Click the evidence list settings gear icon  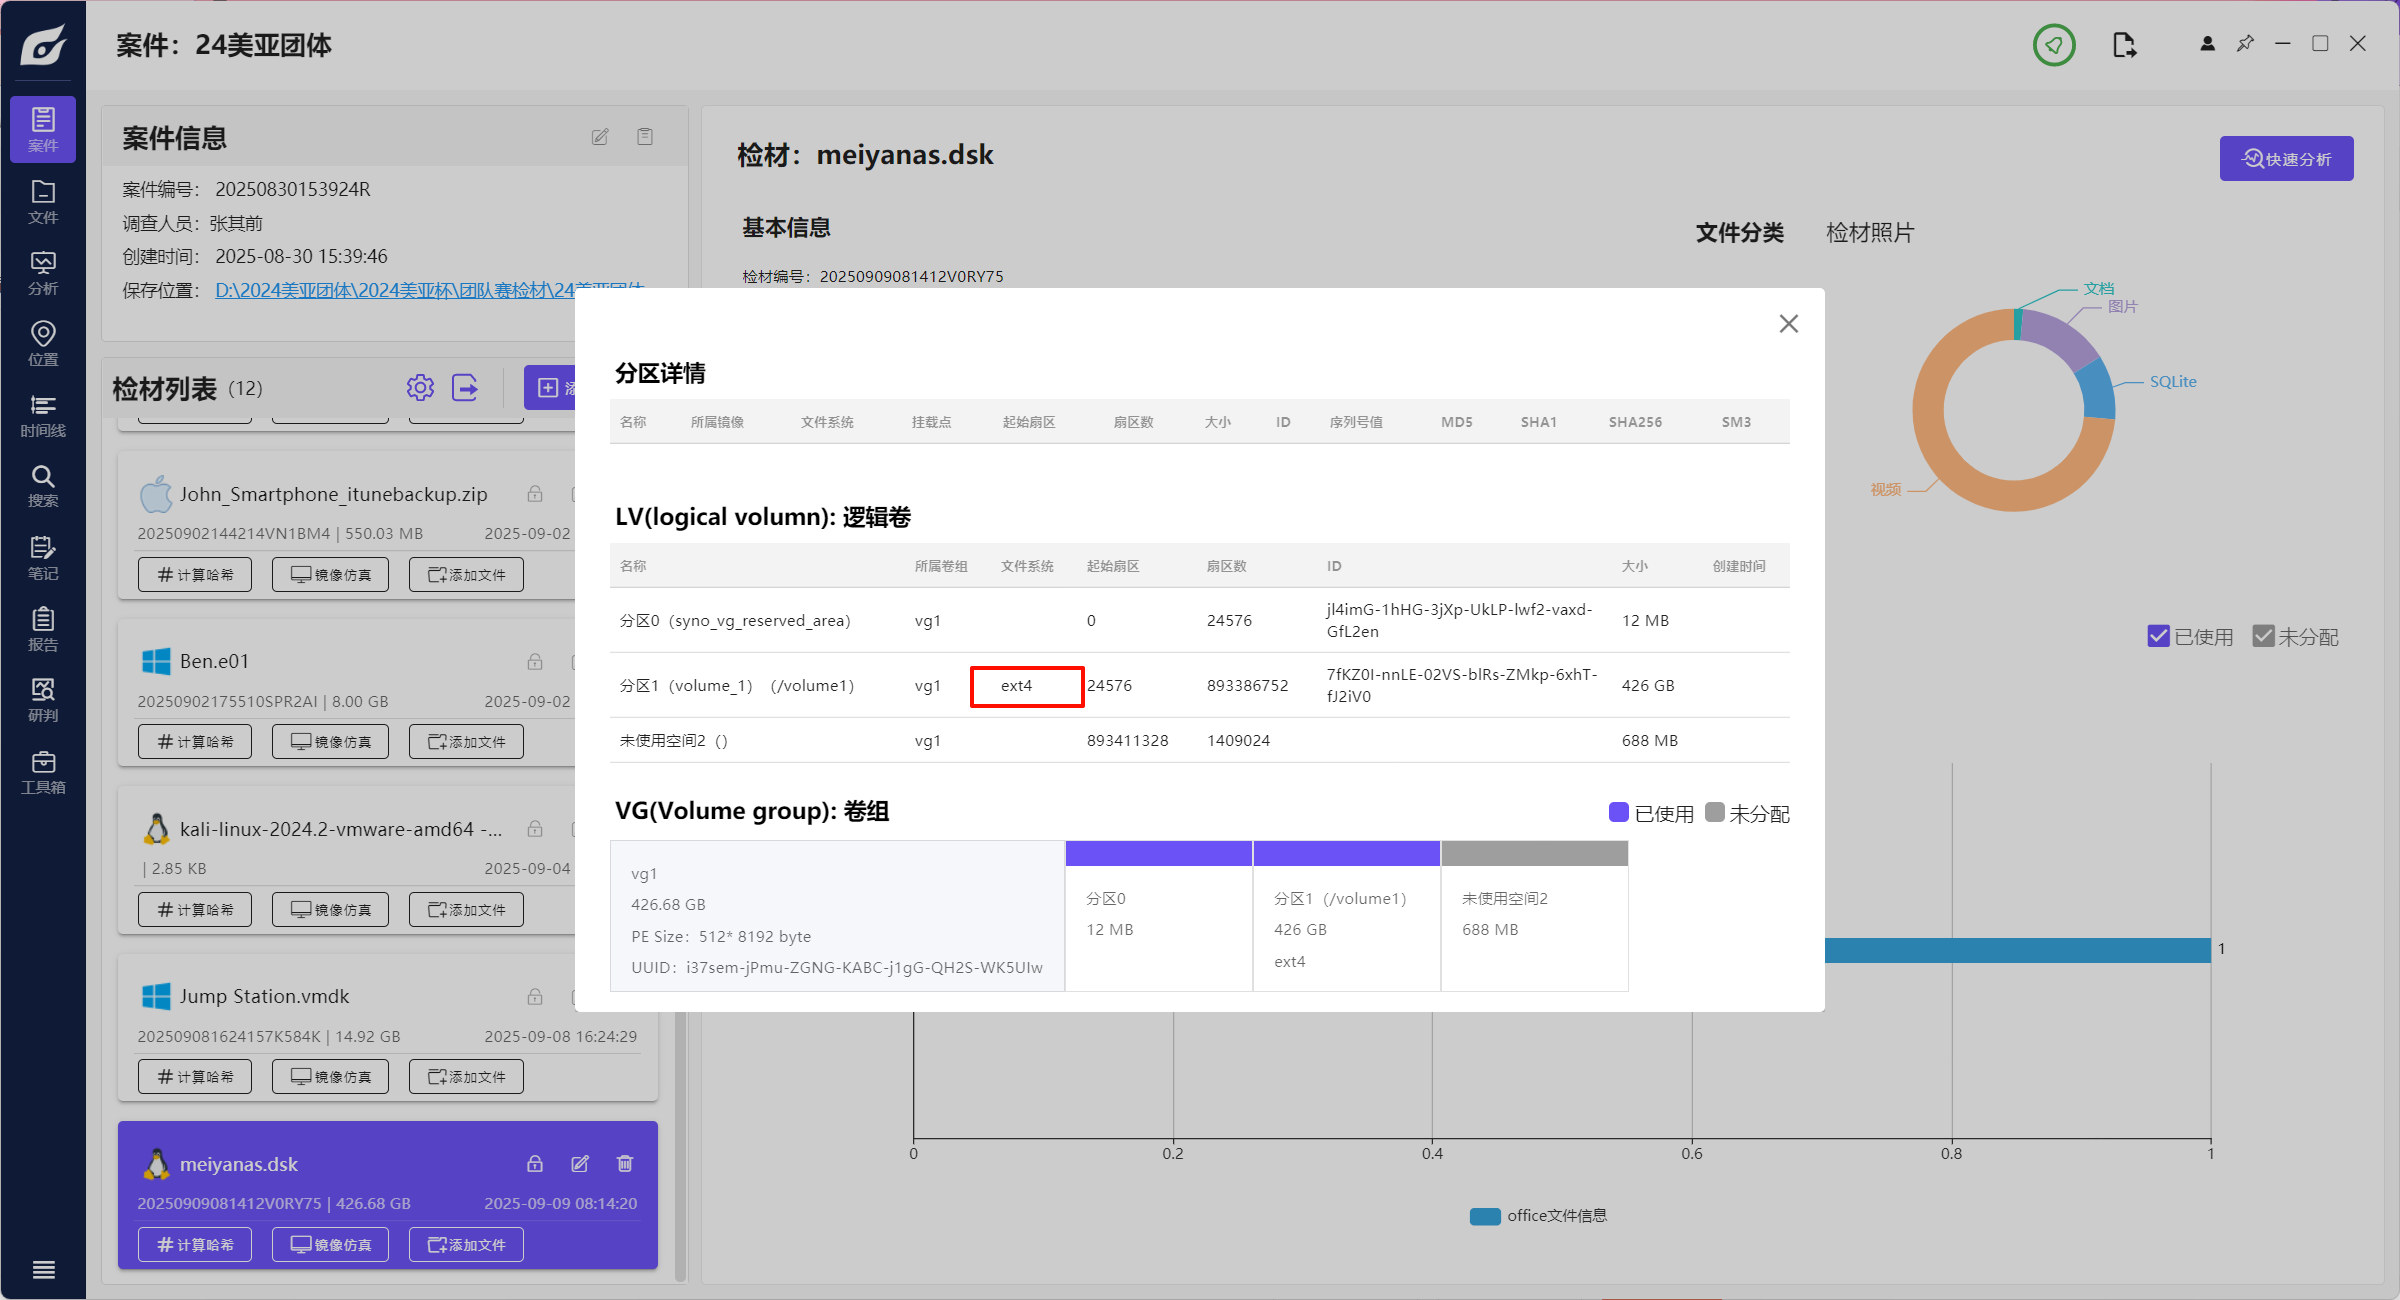coord(420,388)
